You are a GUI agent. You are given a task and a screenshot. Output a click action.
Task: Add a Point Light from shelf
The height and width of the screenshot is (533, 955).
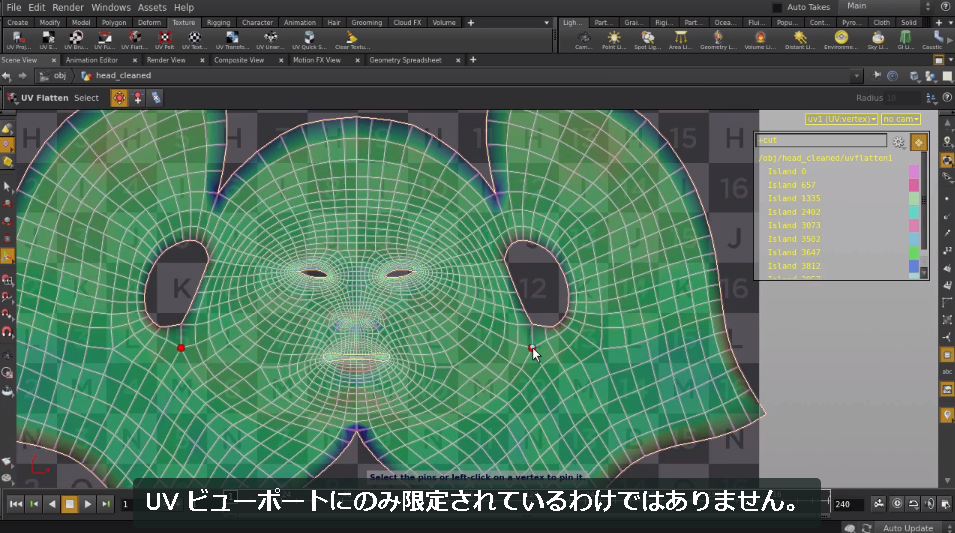(613, 40)
